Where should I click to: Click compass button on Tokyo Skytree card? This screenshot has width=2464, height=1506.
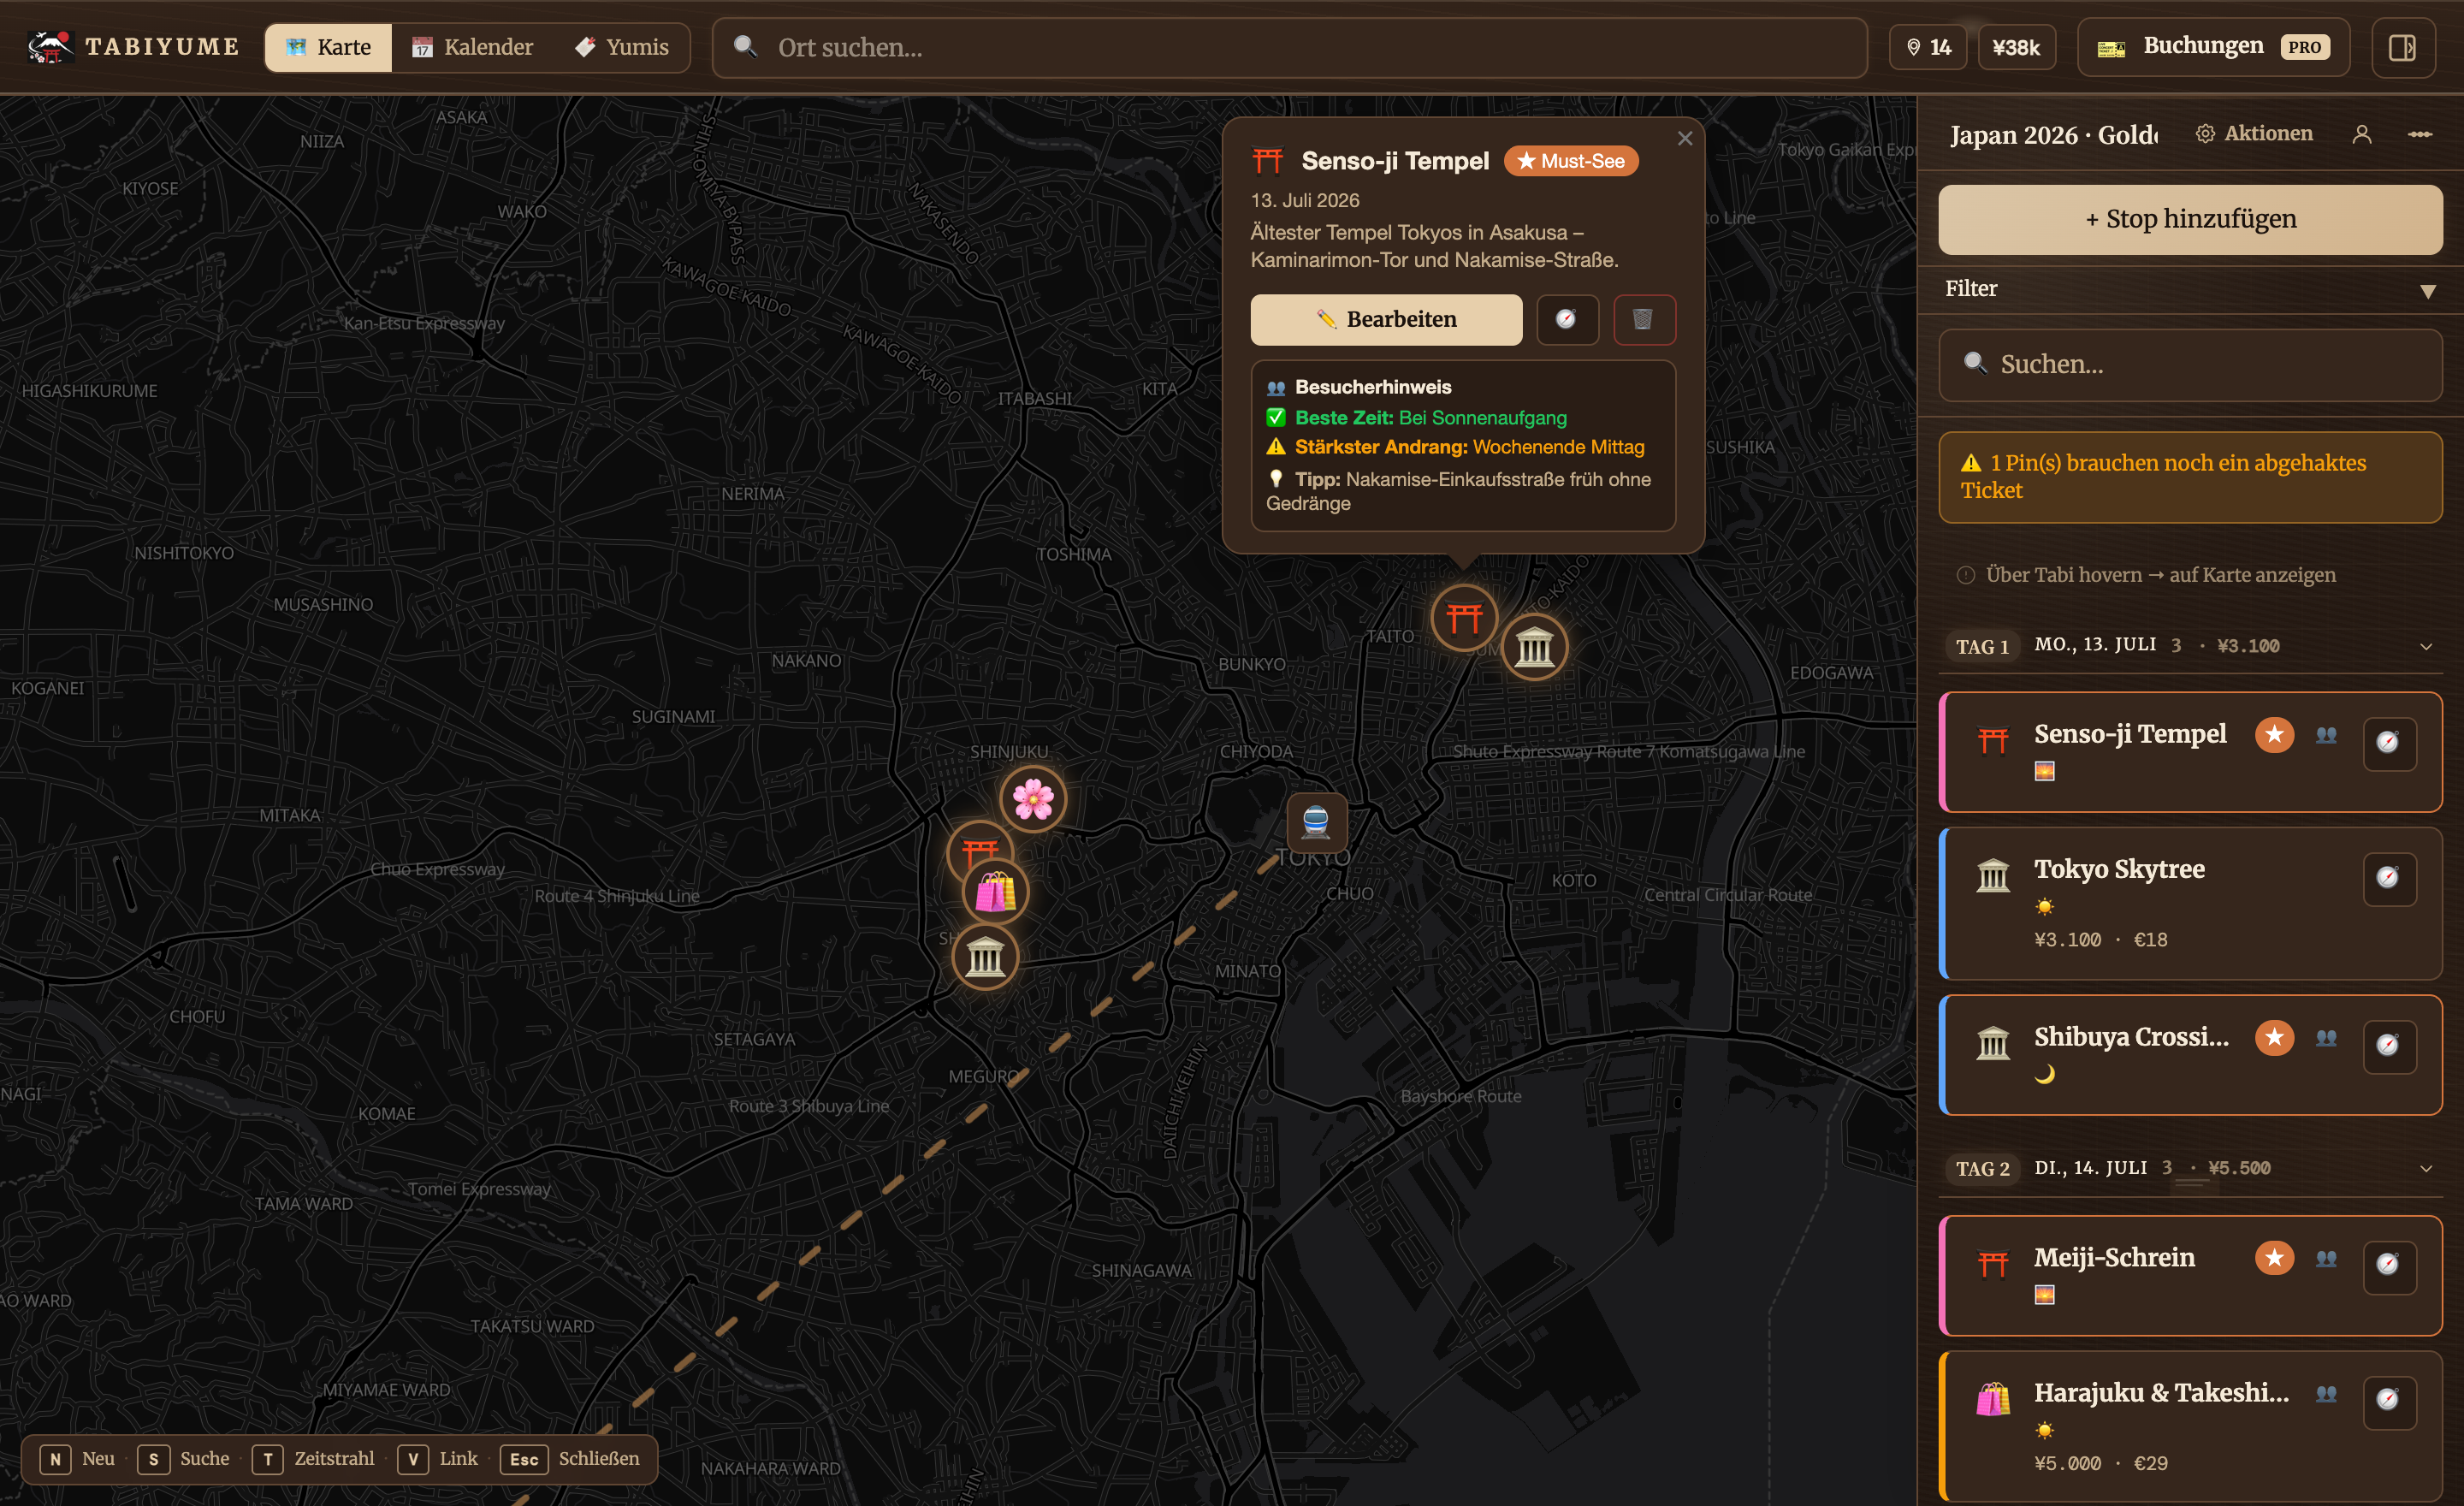coord(2389,878)
